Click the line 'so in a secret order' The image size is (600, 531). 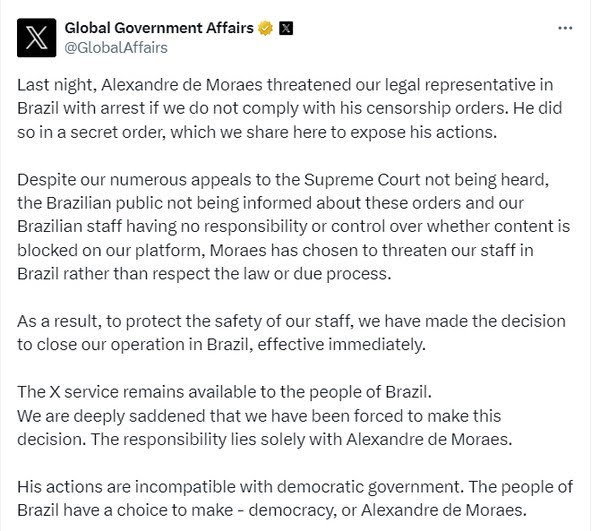pyautogui.click(x=257, y=132)
